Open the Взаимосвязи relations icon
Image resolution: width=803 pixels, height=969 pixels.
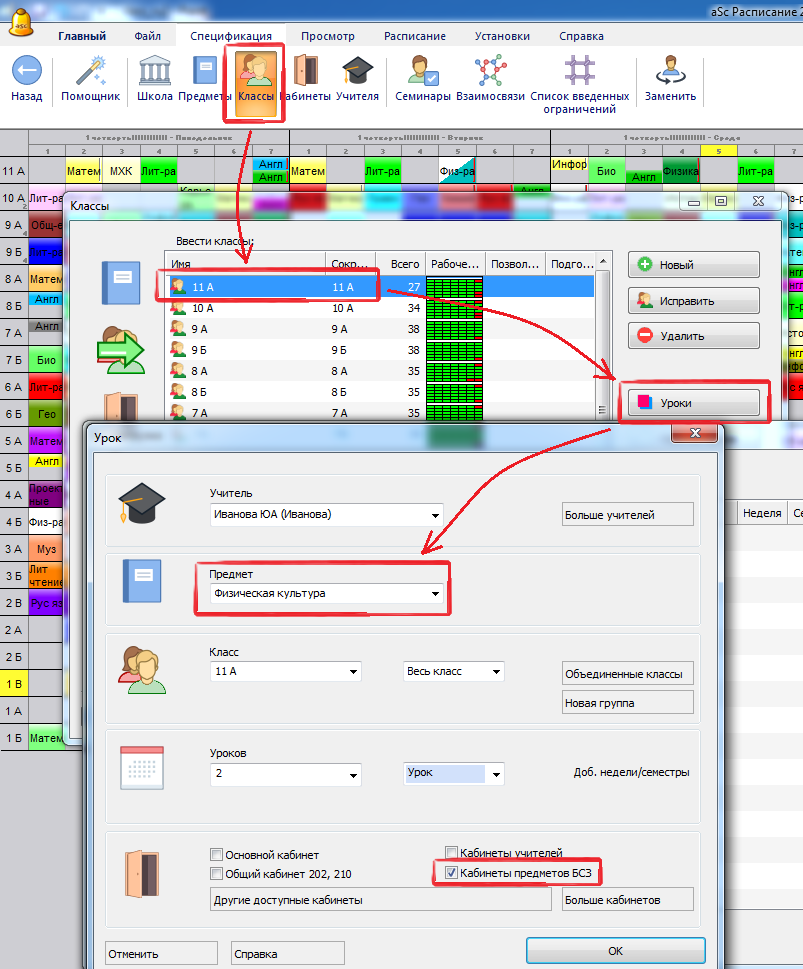click(489, 72)
